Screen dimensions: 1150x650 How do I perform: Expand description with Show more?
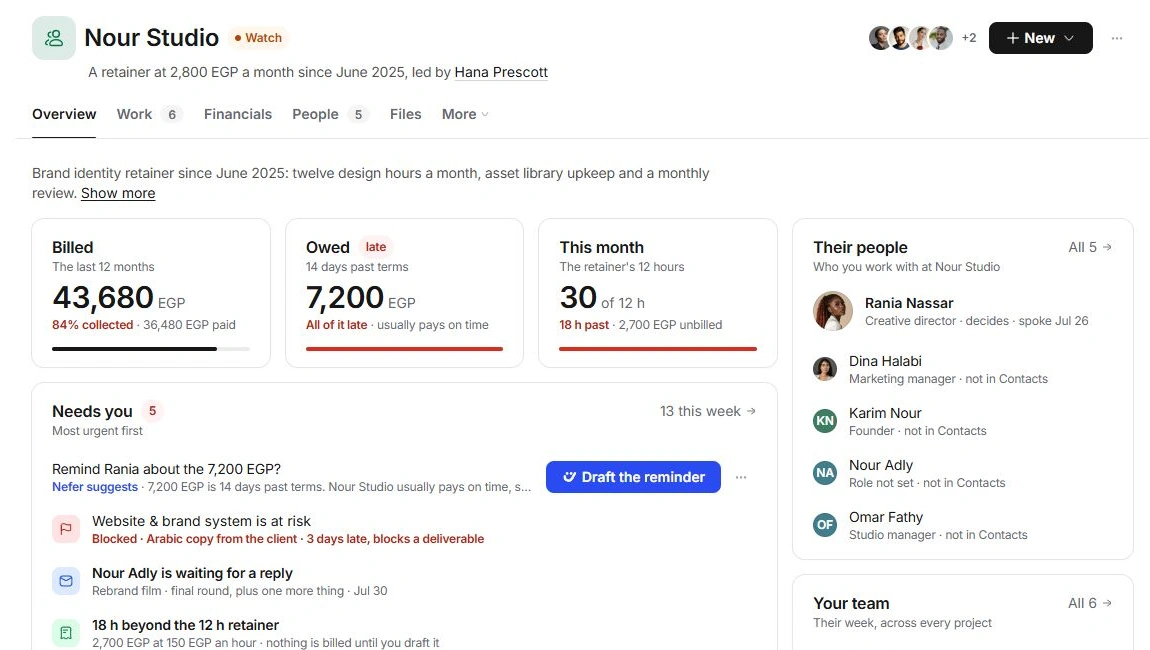(118, 193)
